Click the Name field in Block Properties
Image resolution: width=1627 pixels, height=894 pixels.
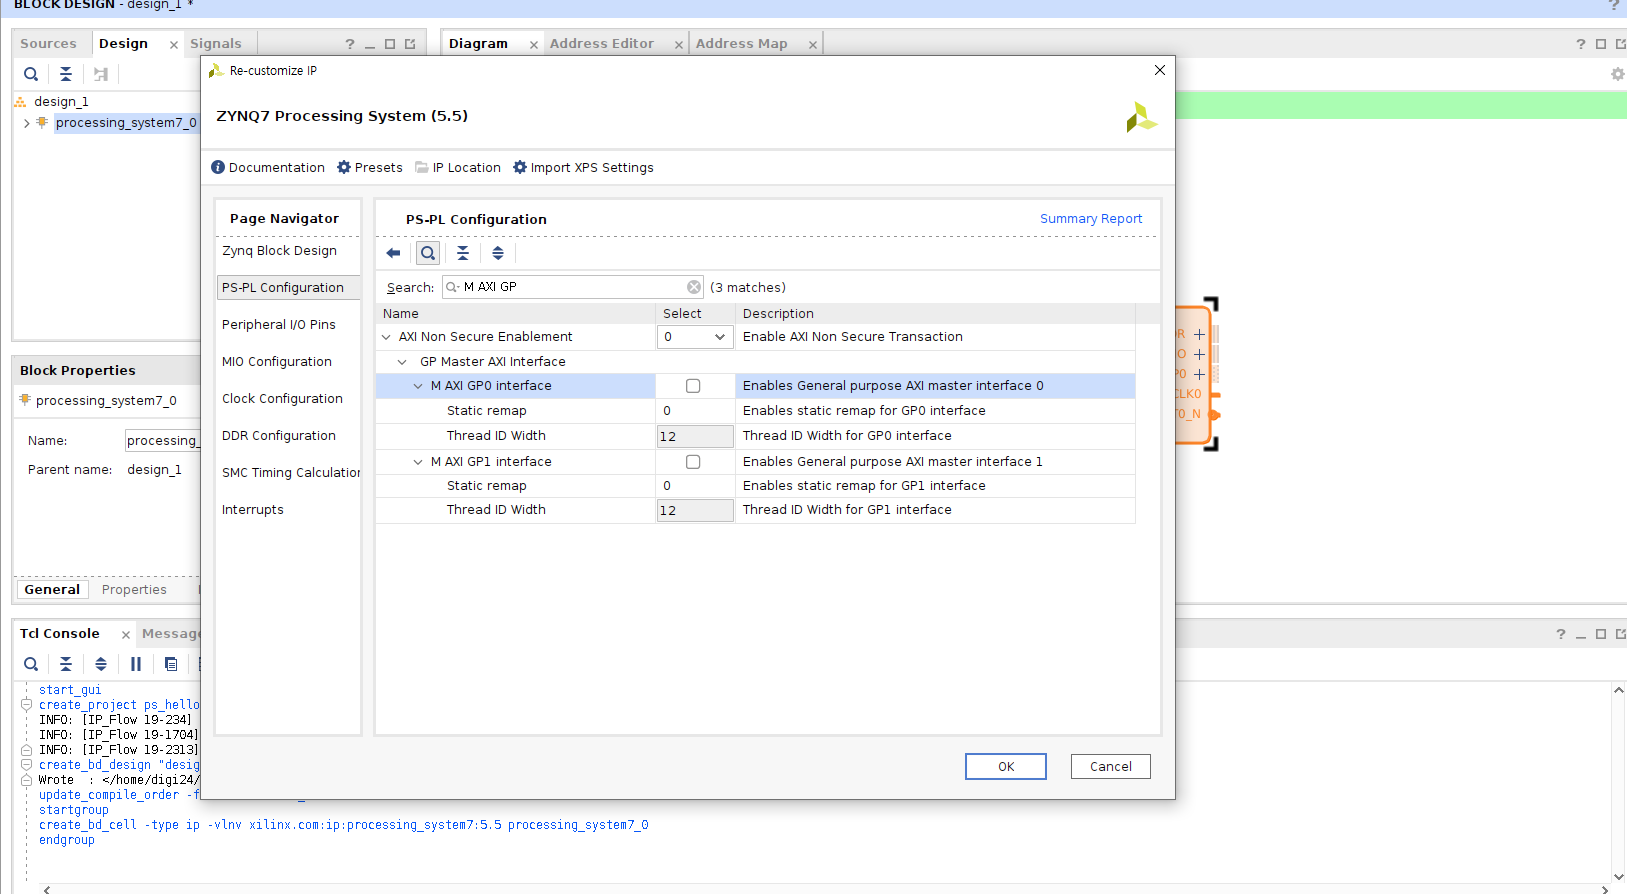(x=162, y=441)
